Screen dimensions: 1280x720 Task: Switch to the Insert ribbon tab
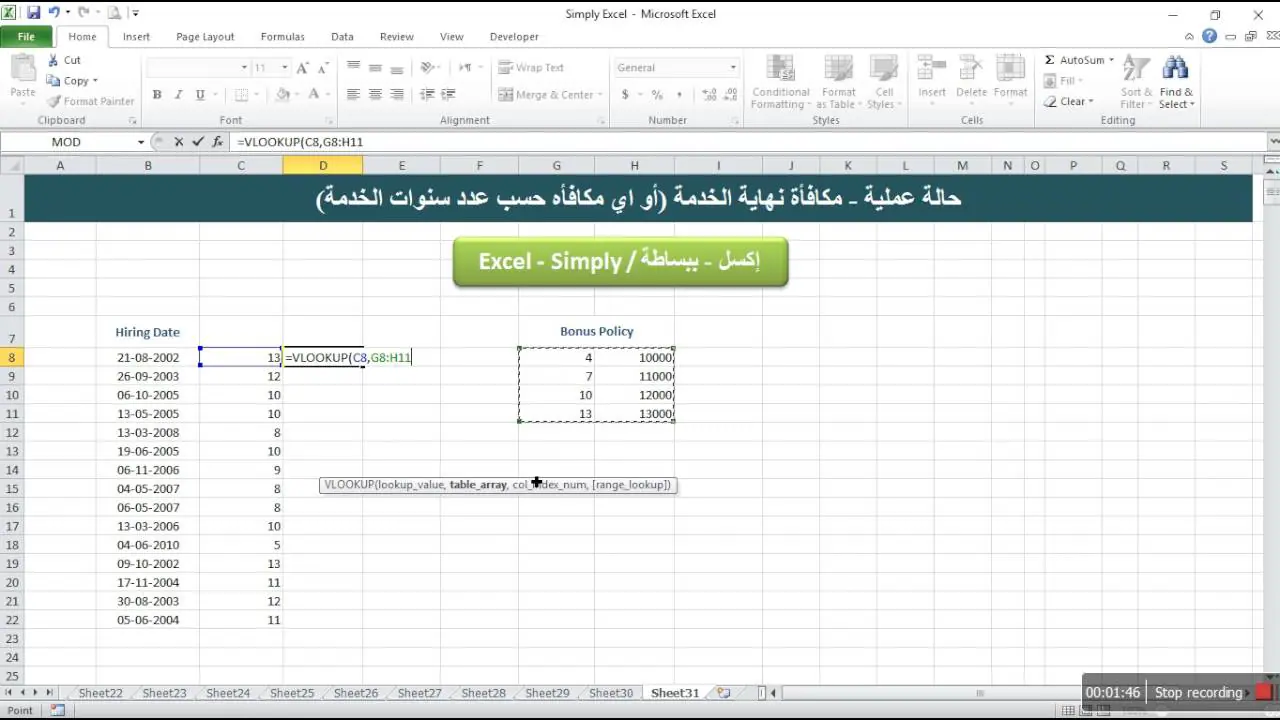point(136,36)
